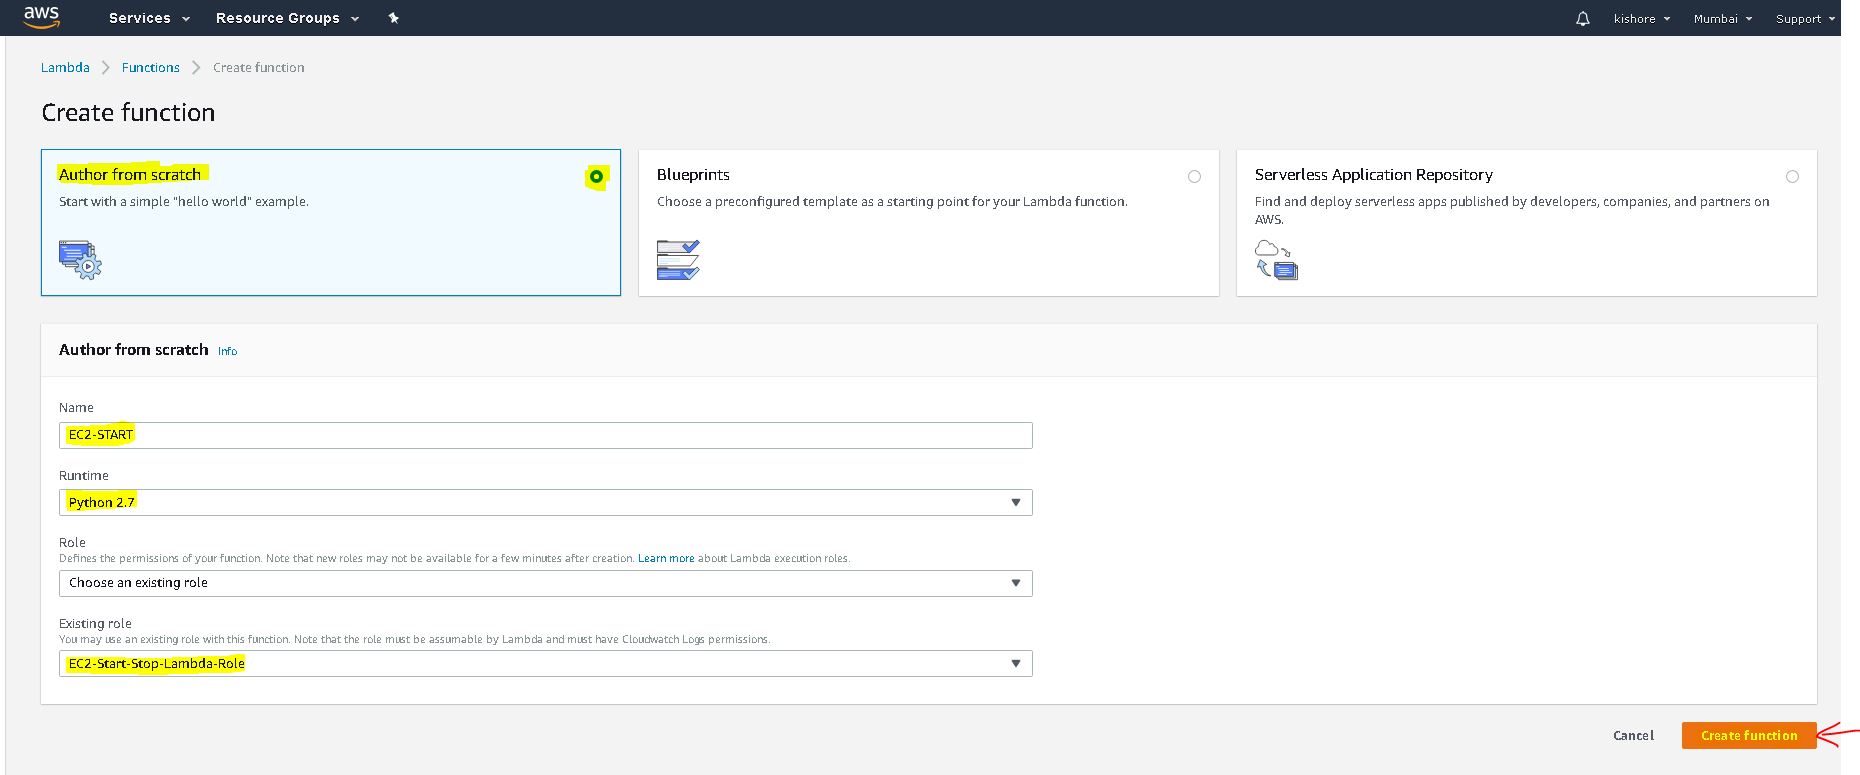Open the Existing role dropdown
Screen dimensions: 1860x775
tap(545, 664)
